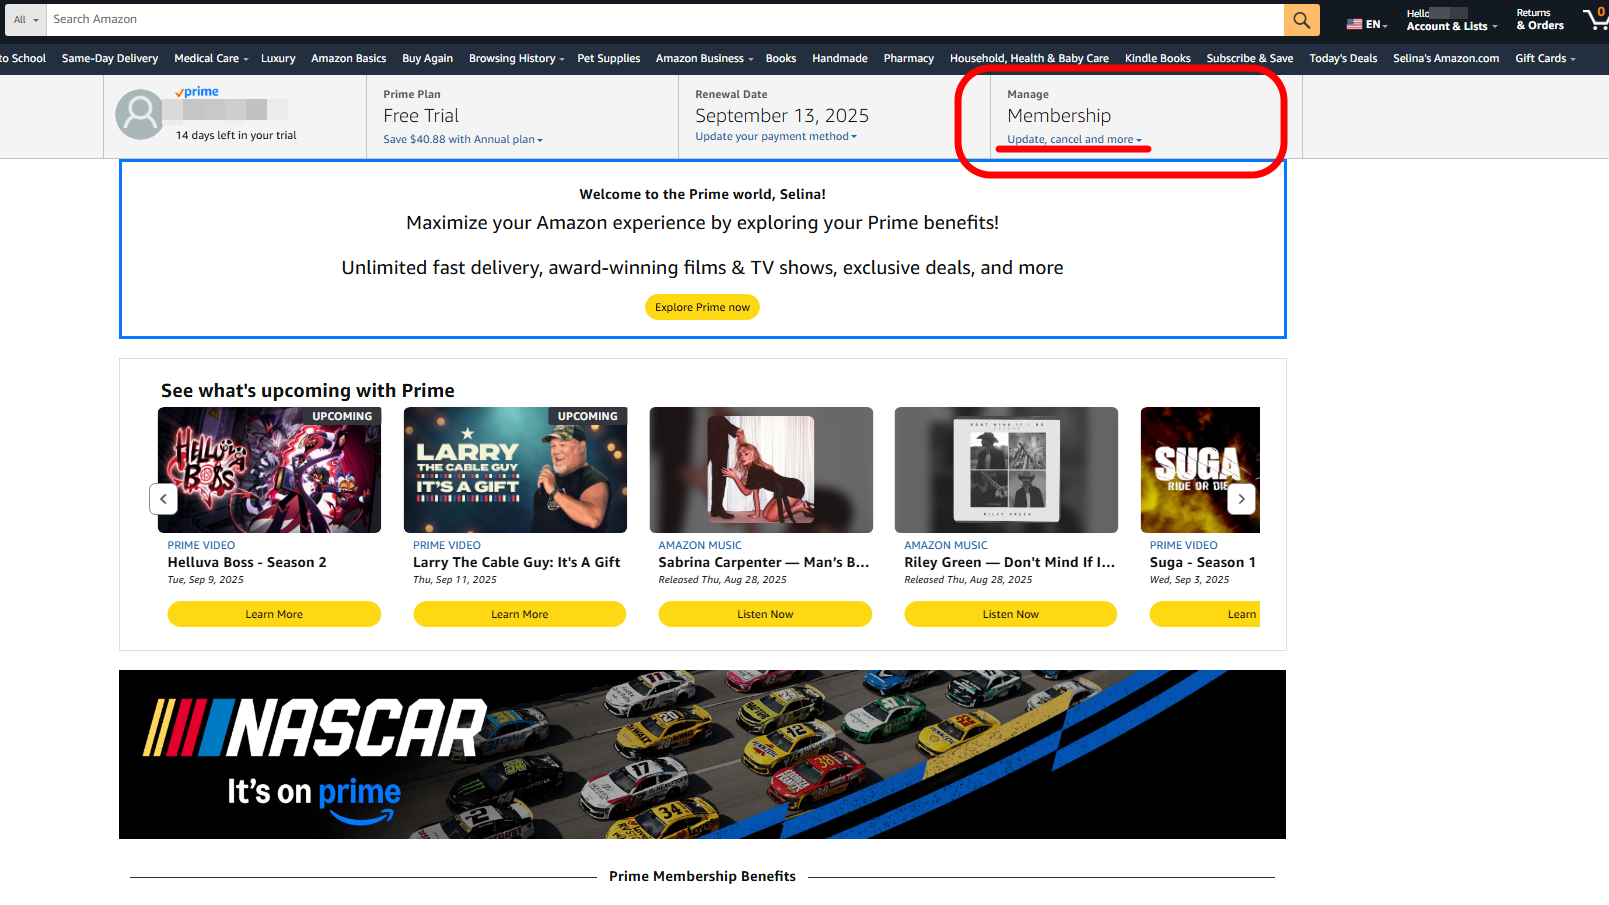1609x905 pixels.
Task: Click AMAZON MUSIC label above Sabrina Carpenter
Action: click(700, 546)
